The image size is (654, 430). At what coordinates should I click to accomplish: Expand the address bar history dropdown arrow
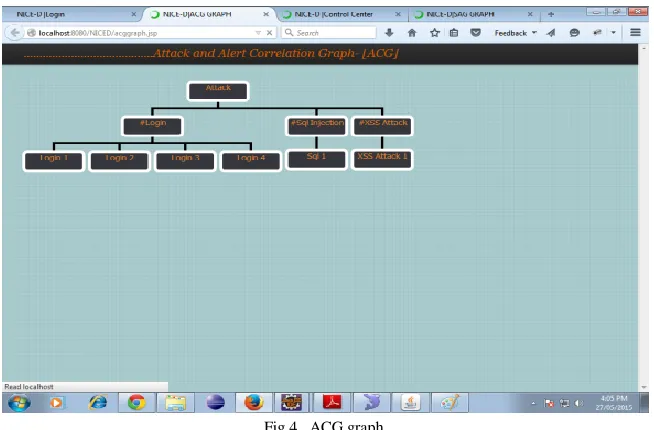point(258,33)
